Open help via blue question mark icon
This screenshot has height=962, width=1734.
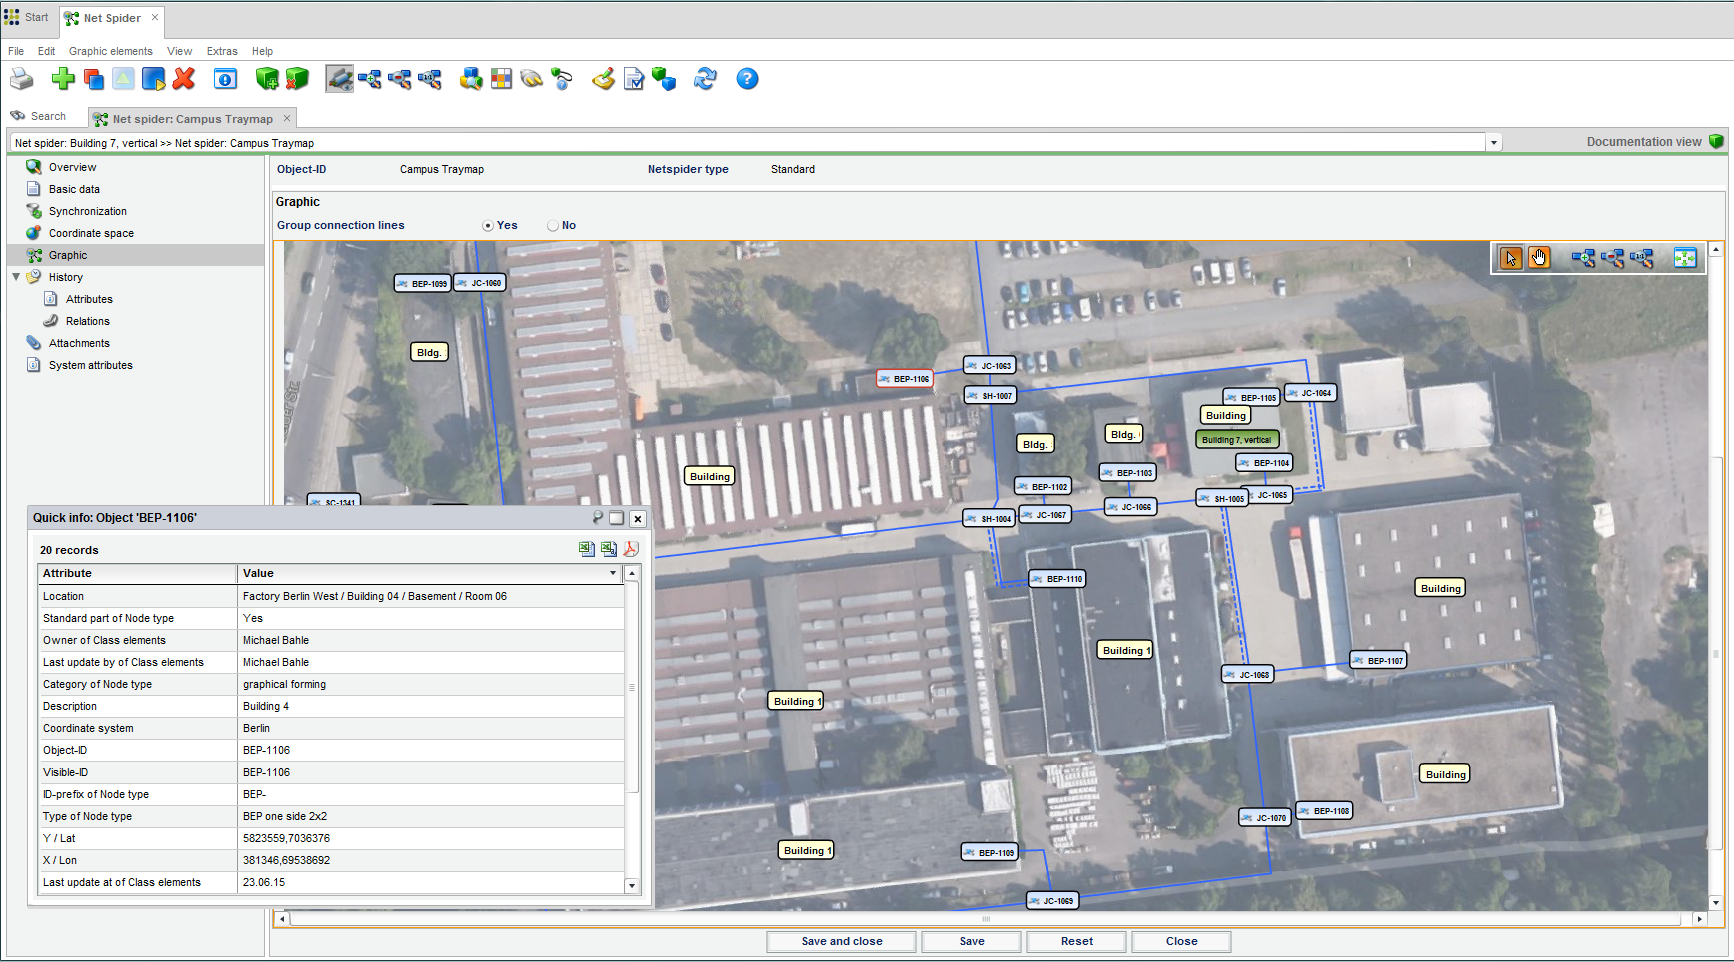coord(747,79)
